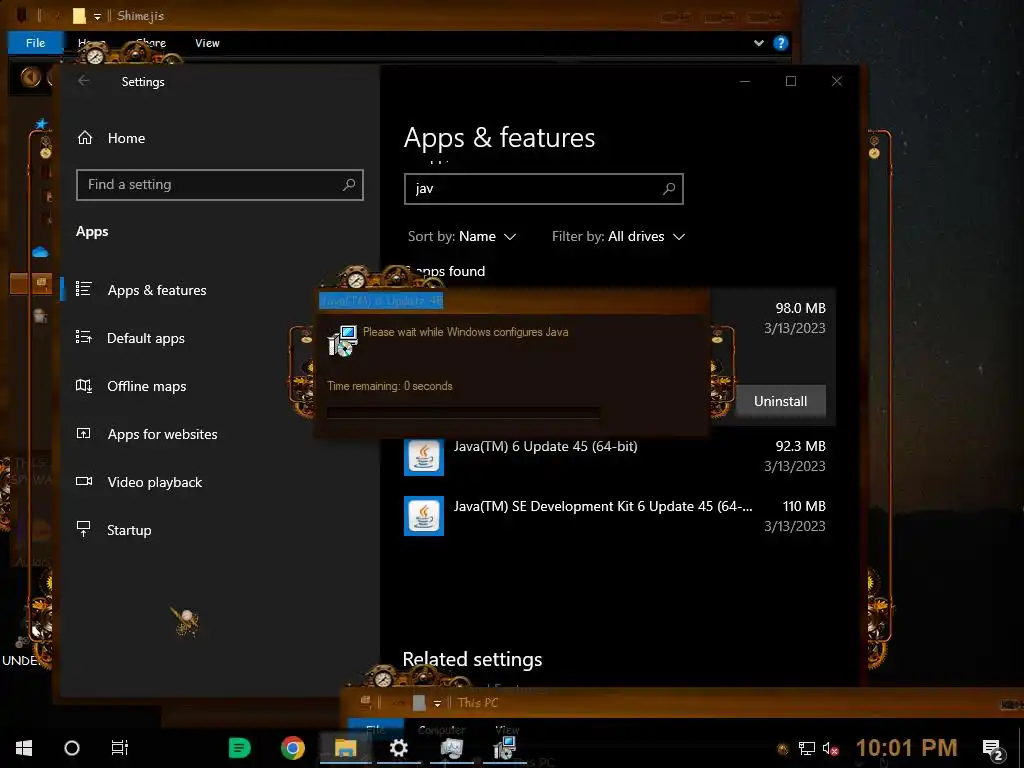1024x768 pixels.
Task: Click the installer icon in Java configure dialog
Action: click(x=342, y=340)
